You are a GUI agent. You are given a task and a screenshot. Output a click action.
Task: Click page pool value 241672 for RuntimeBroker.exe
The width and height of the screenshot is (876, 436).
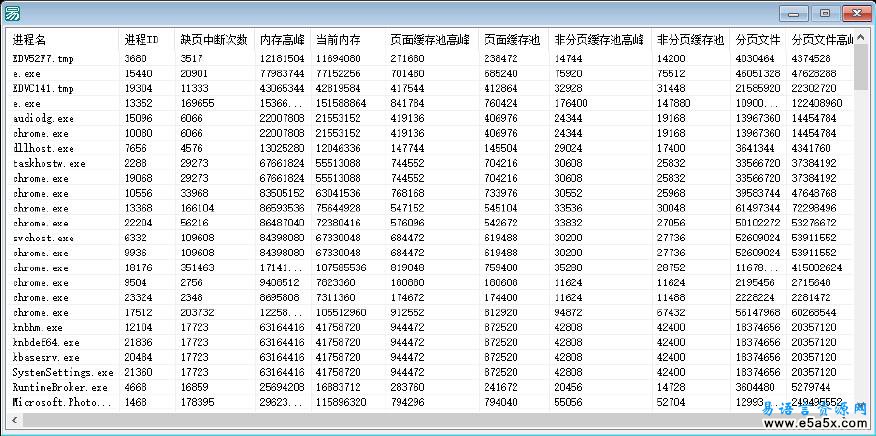pos(501,387)
